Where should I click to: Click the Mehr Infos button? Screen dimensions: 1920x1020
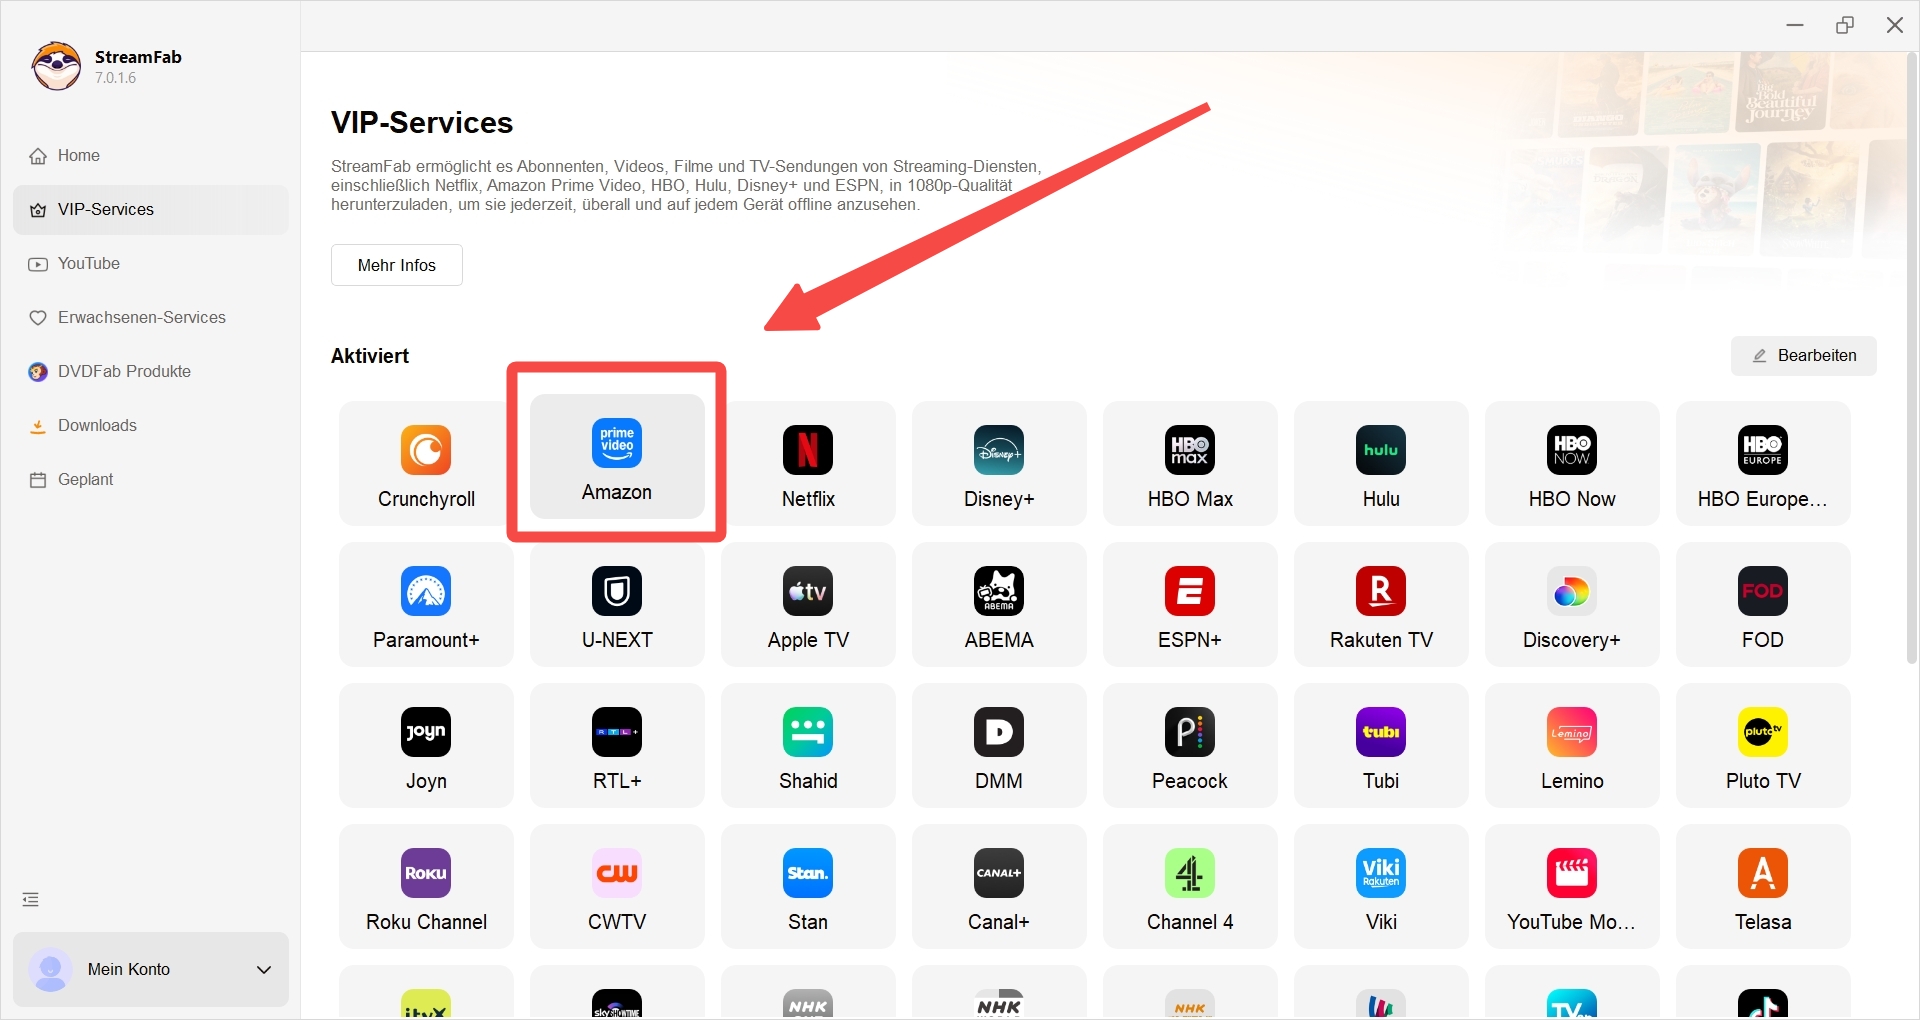click(397, 265)
